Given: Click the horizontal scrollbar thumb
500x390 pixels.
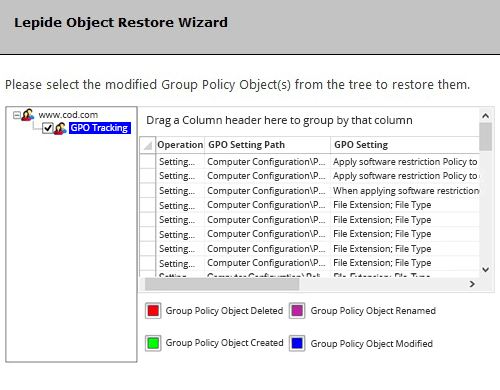Looking at the screenshot, I should click(222, 284).
